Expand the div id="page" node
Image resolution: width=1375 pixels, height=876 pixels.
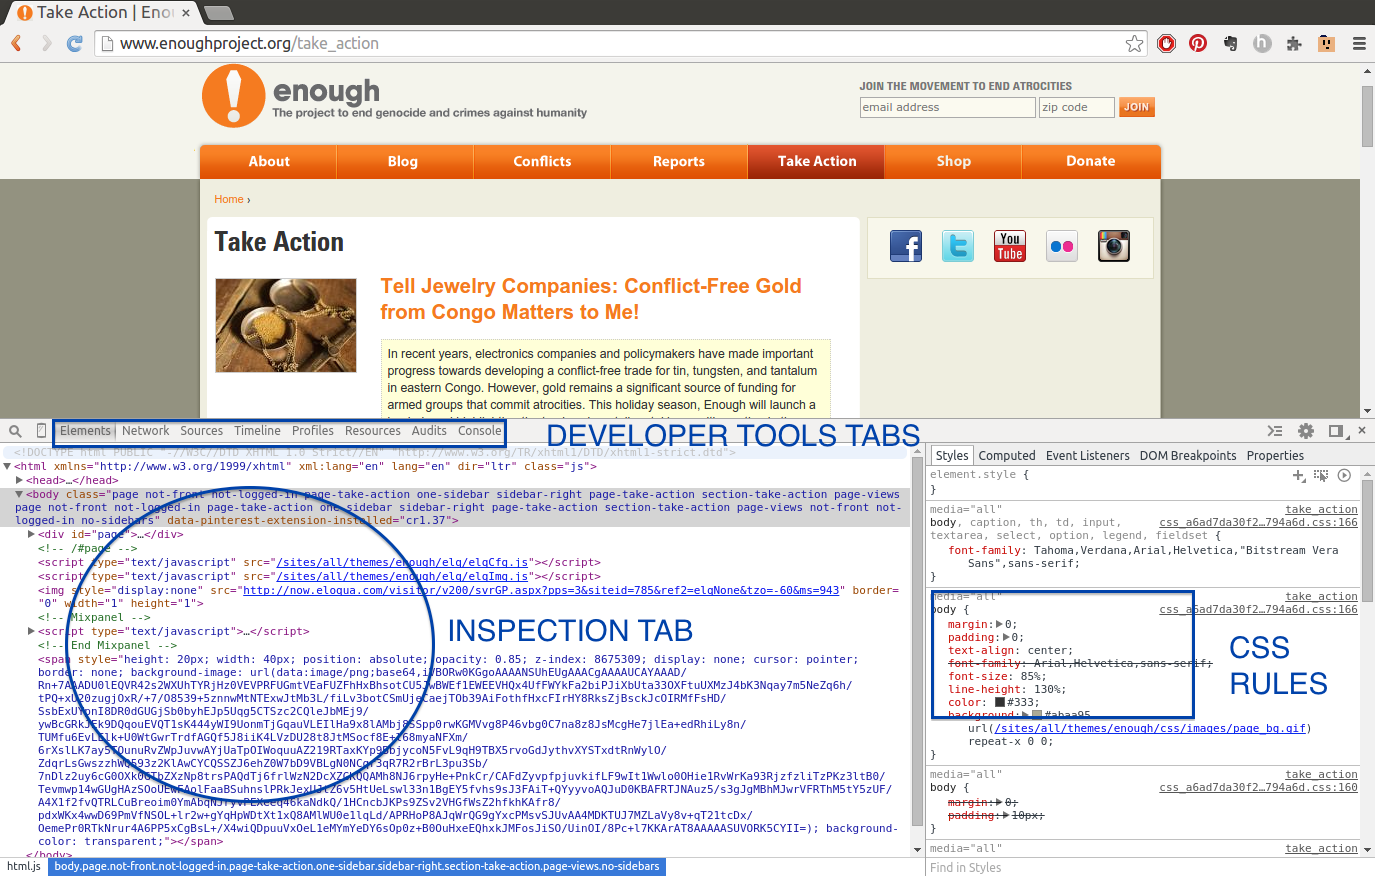tap(32, 534)
